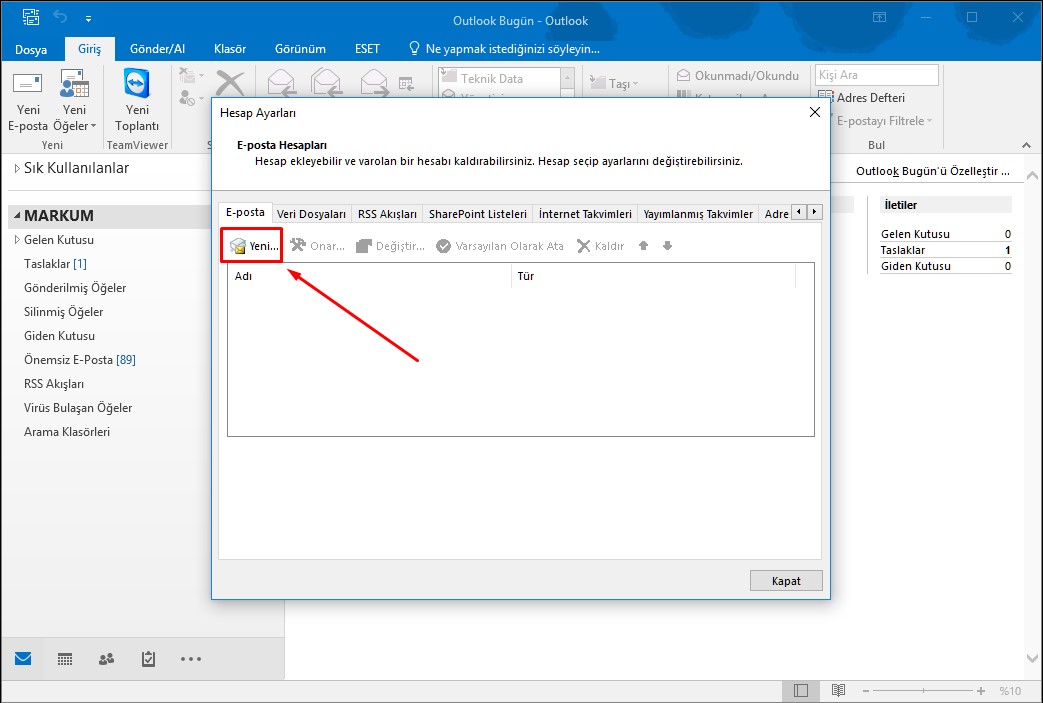
Task: Open the Önemsiz E-Posta folder
Action: coord(80,360)
